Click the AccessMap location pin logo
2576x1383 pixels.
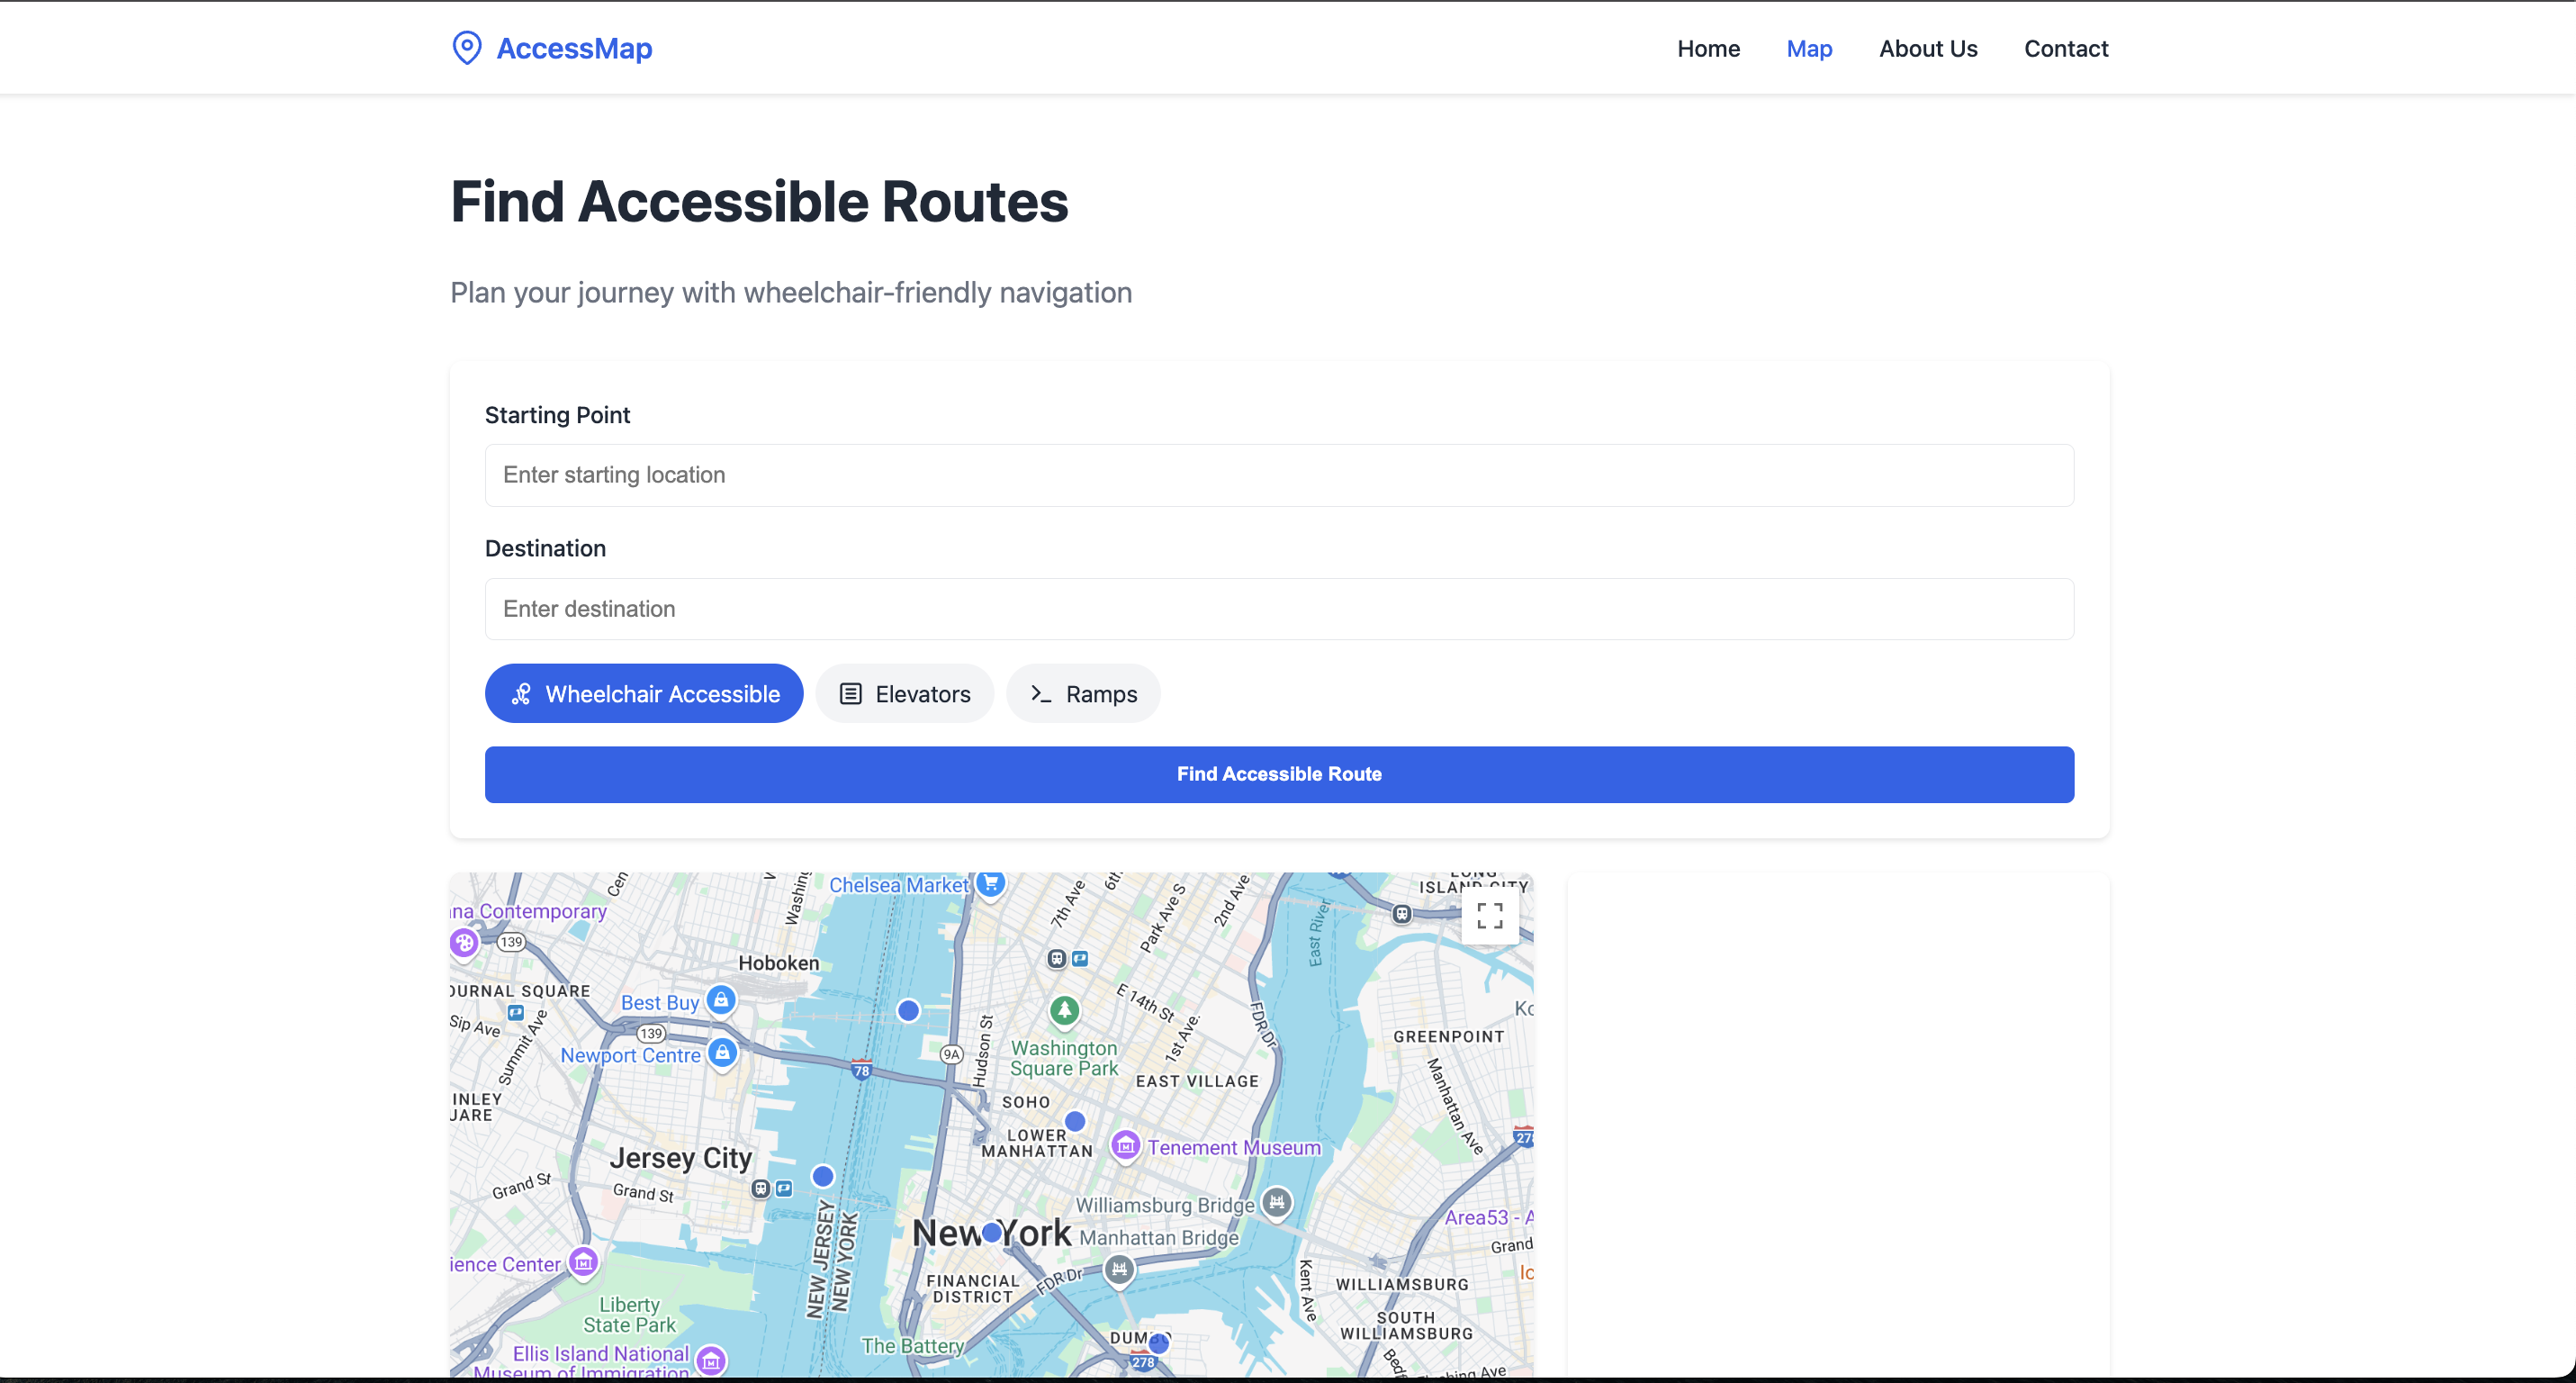466,48
